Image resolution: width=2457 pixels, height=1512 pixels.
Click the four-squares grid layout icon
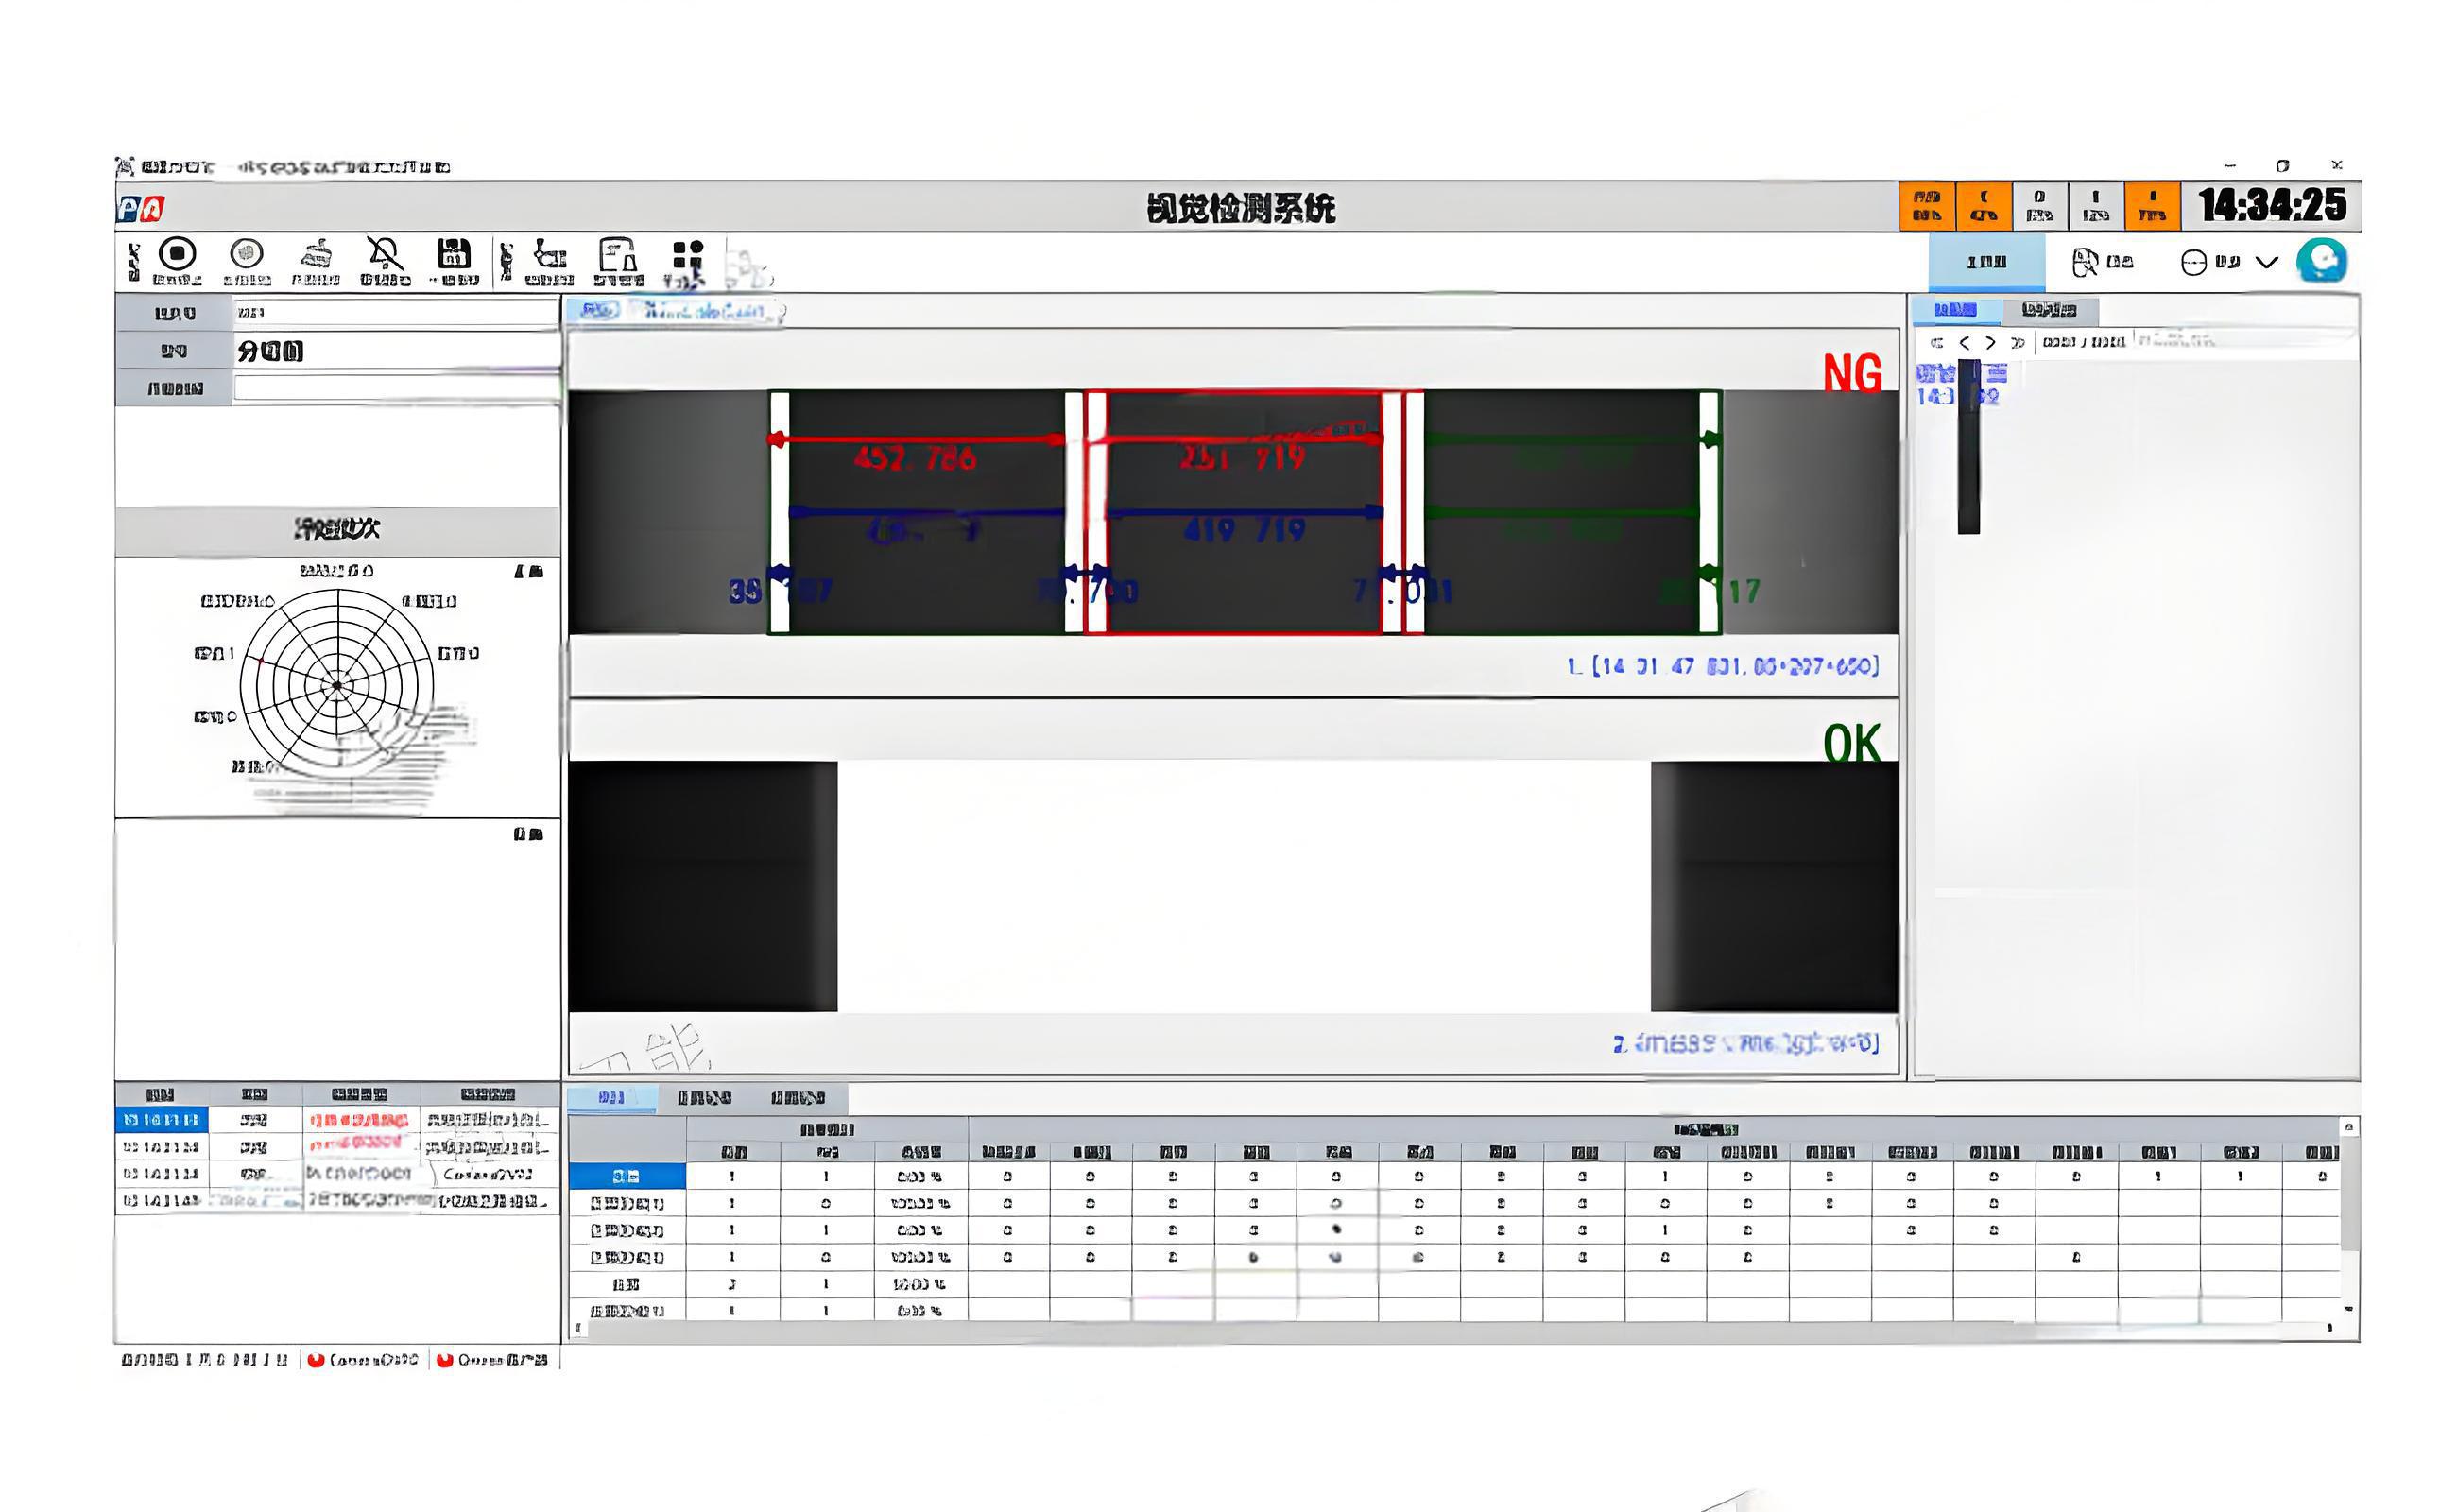687,255
